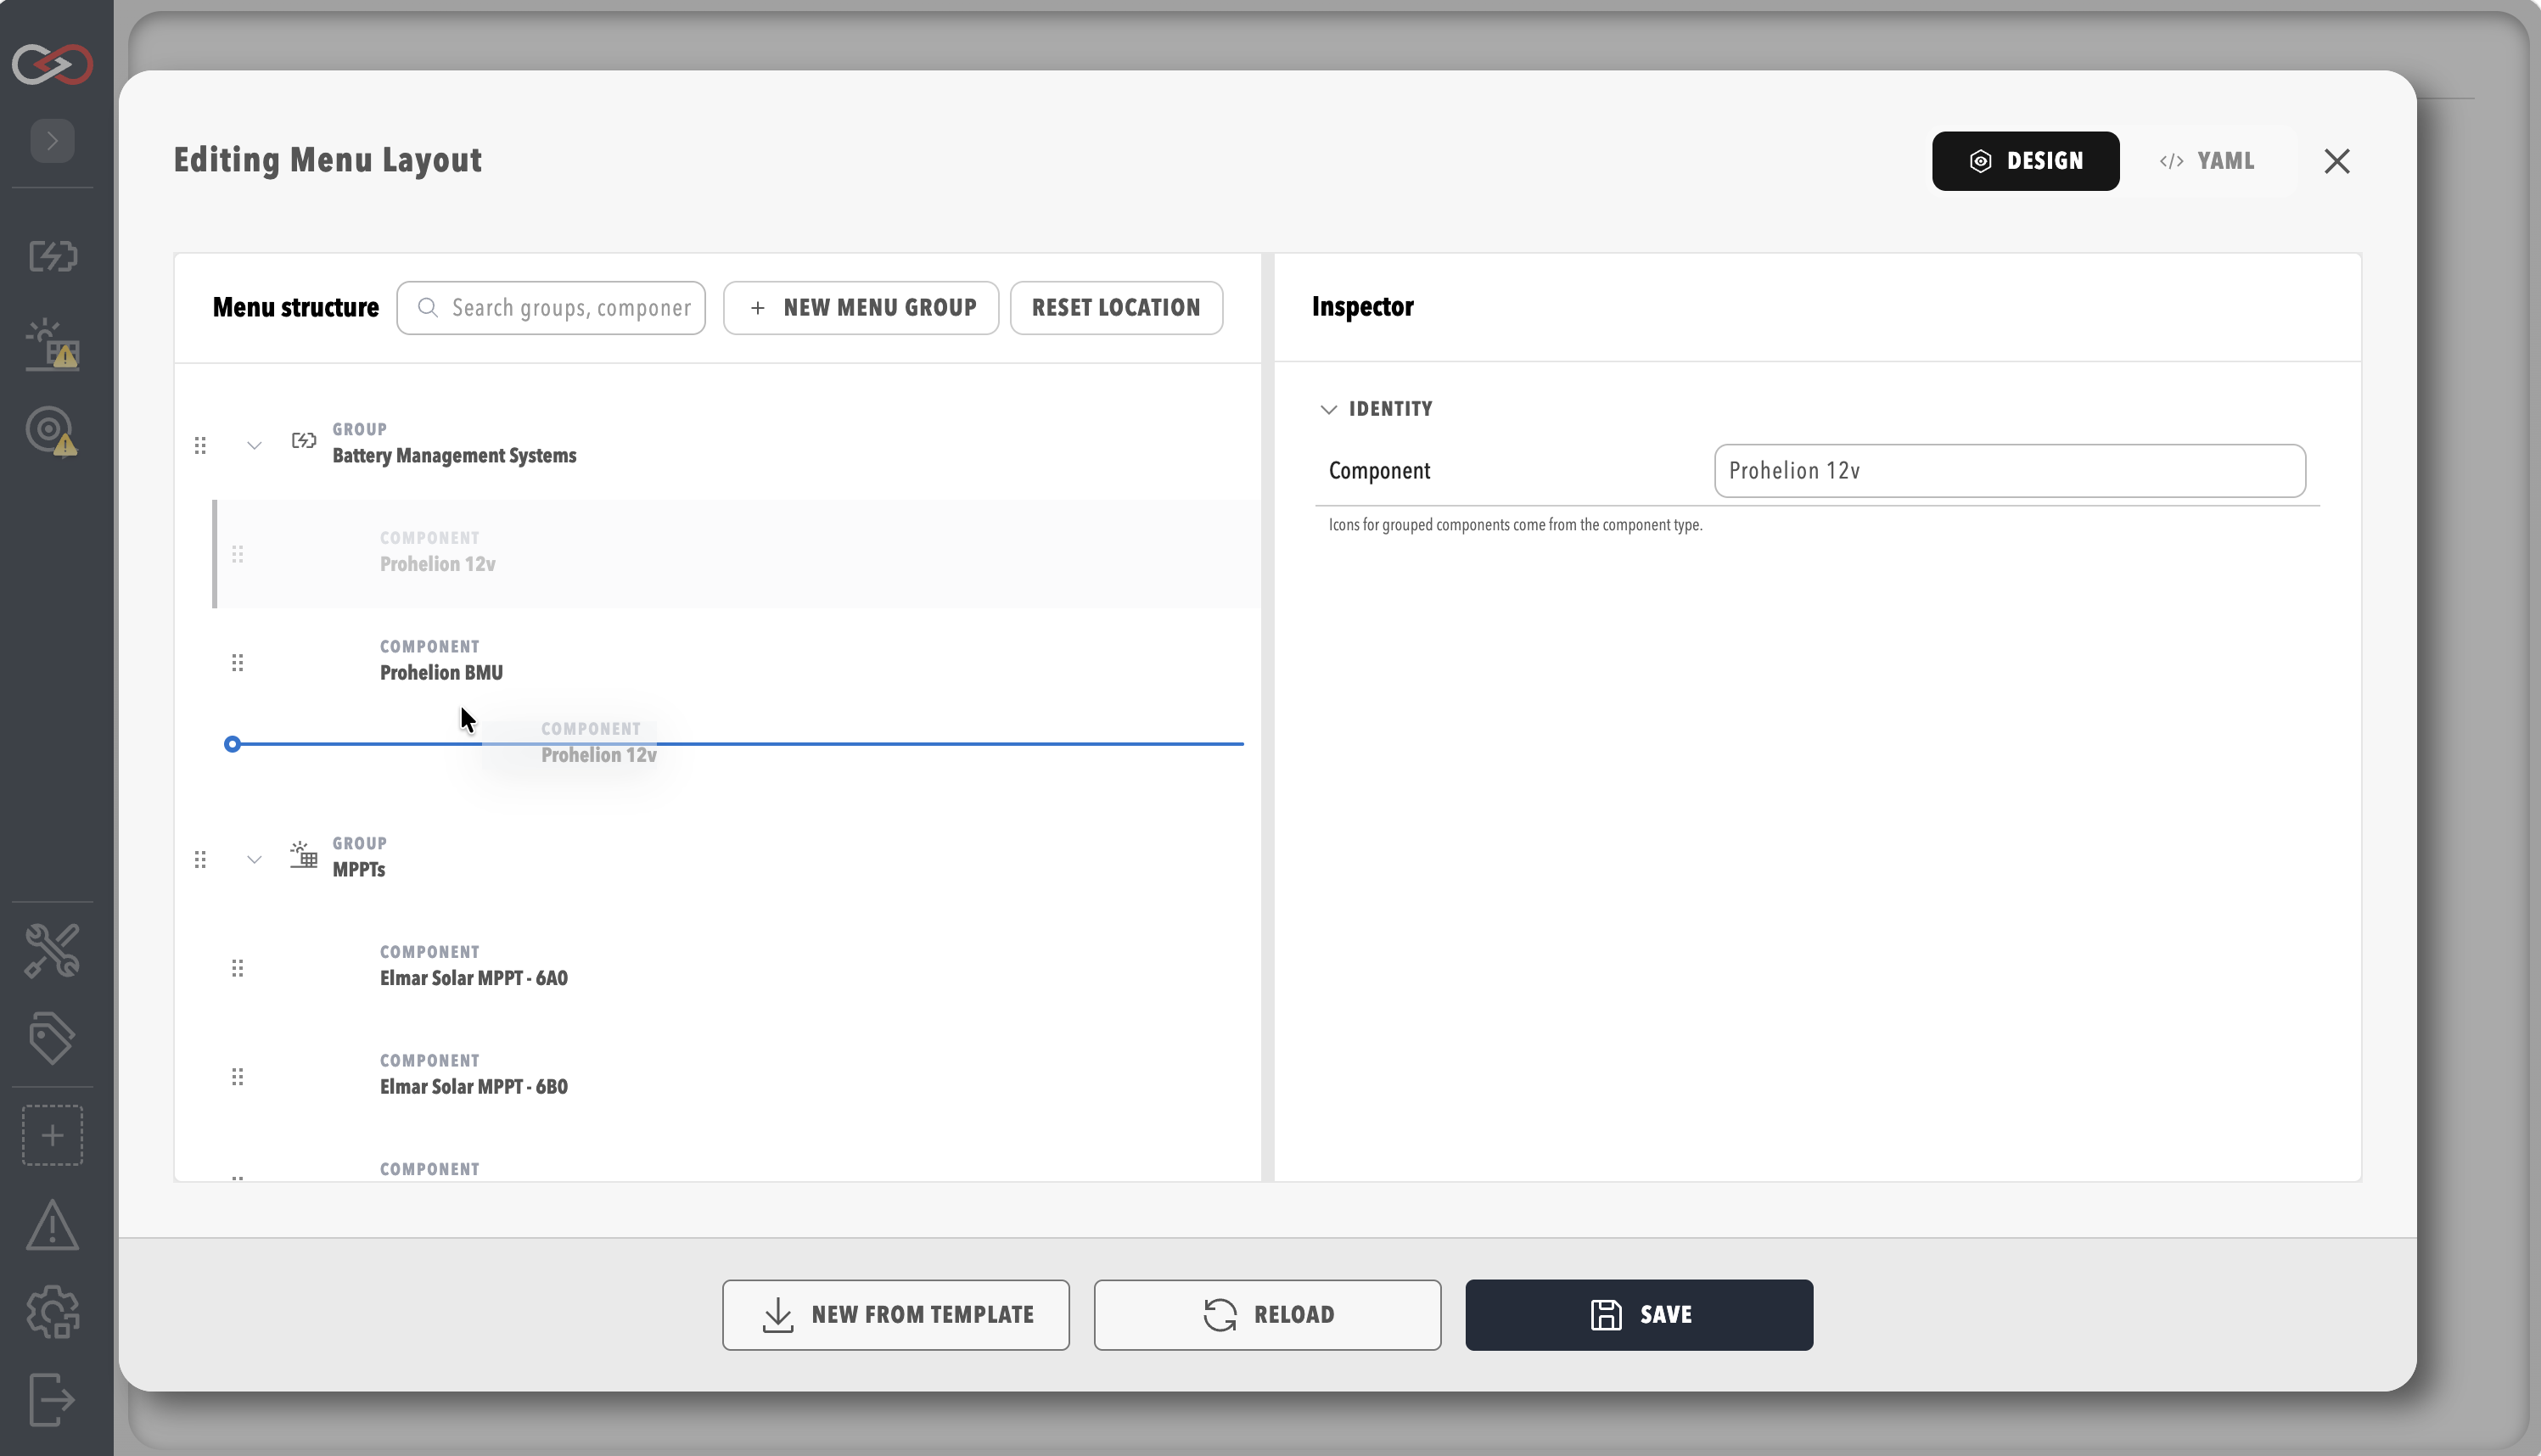
Task: Click logout icon in sidebar
Action: click(x=52, y=1399)
